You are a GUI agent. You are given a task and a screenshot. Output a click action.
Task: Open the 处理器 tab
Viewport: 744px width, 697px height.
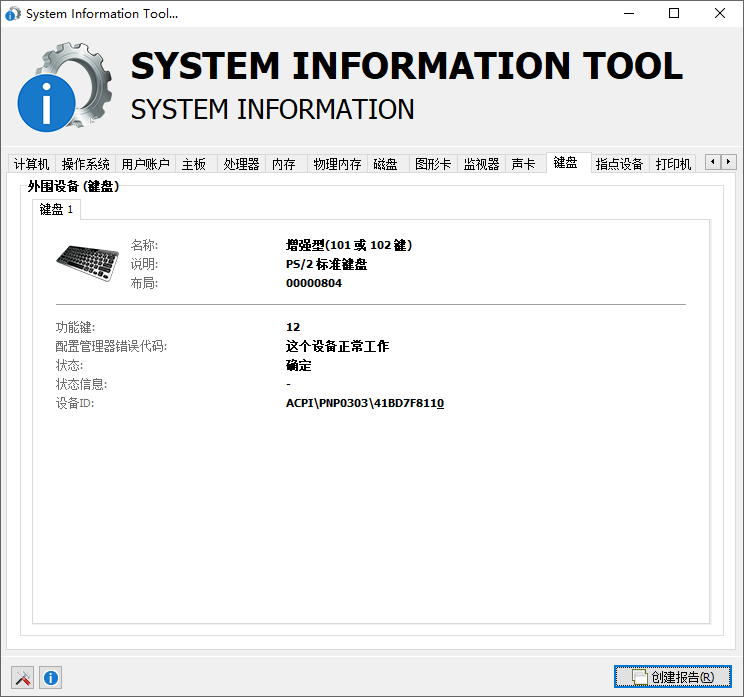pyautogui.click(x=242, y=164)
